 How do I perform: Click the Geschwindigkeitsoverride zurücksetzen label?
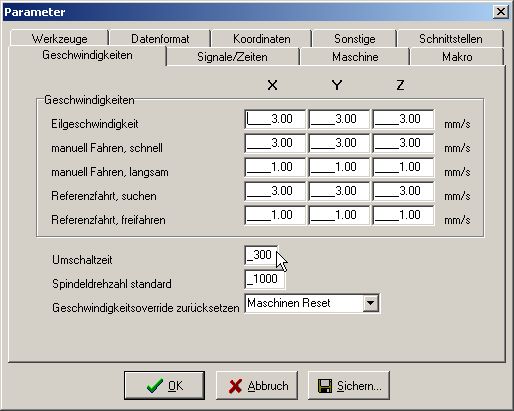146,308
